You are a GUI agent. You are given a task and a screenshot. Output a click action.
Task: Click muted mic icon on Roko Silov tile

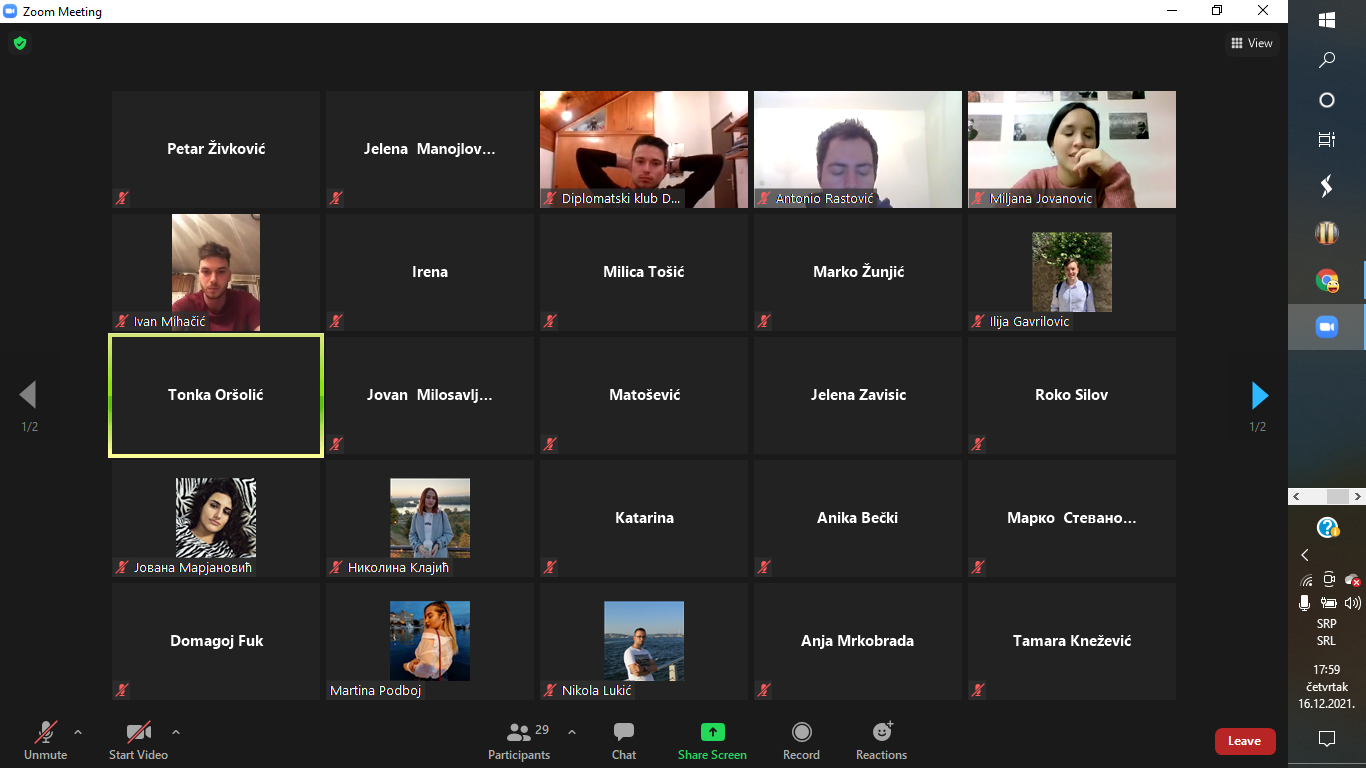click(x=978, y=444)
